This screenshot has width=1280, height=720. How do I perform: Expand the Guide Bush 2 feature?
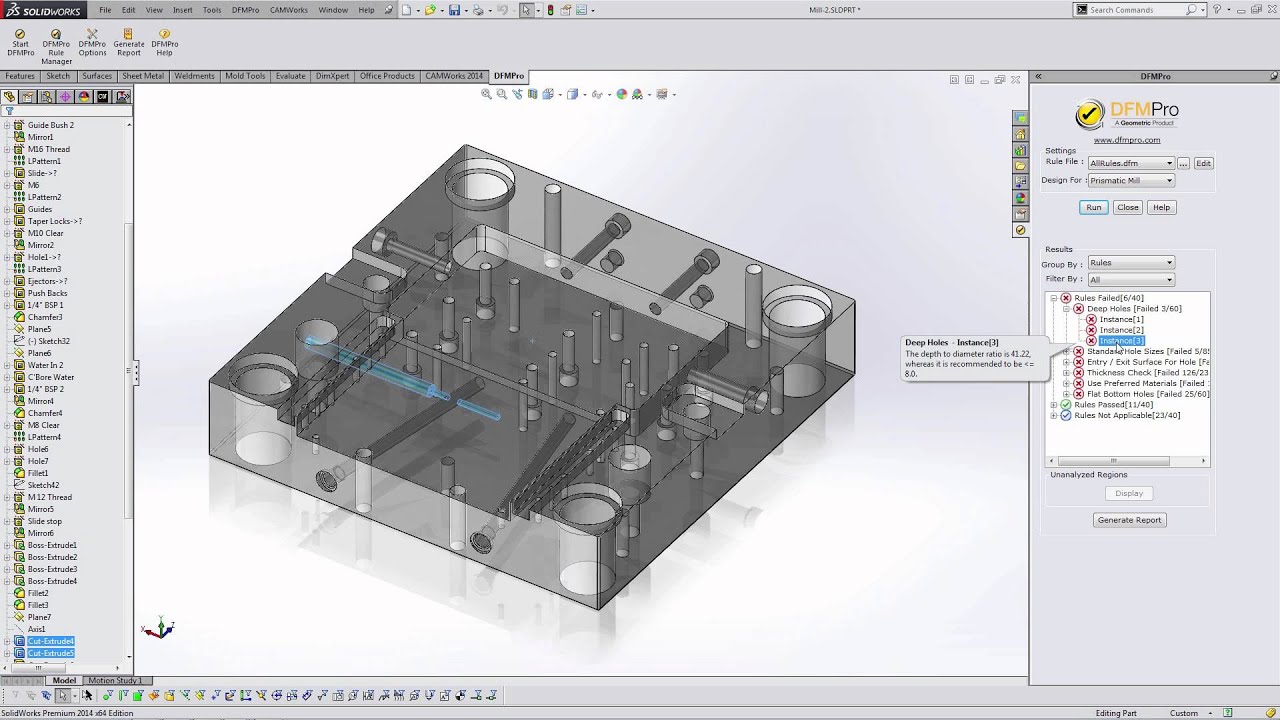coord(7,125)
